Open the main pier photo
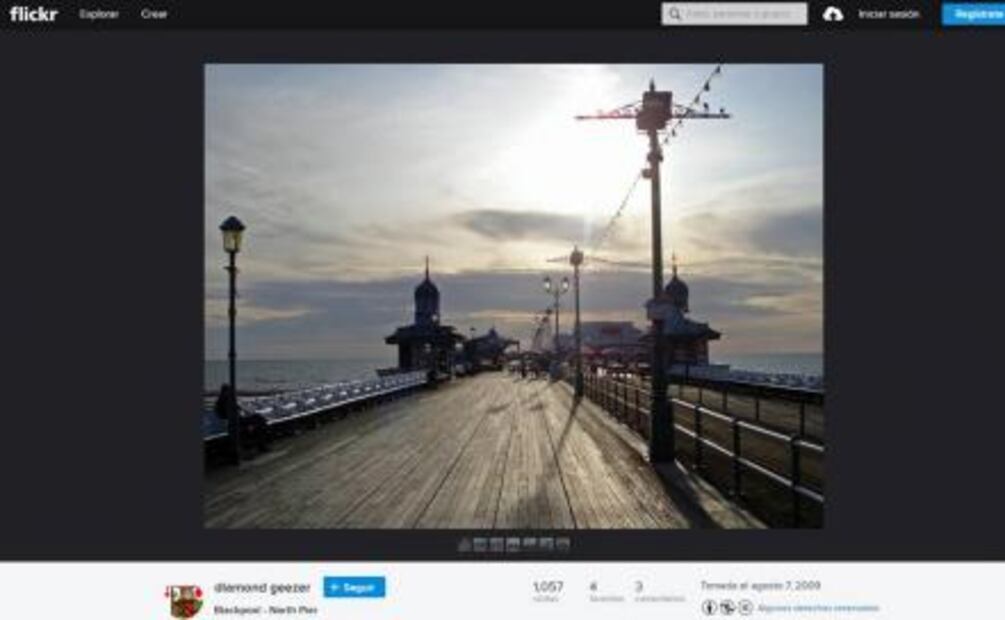Screen dimensions: 1005x620 point(513,295)
